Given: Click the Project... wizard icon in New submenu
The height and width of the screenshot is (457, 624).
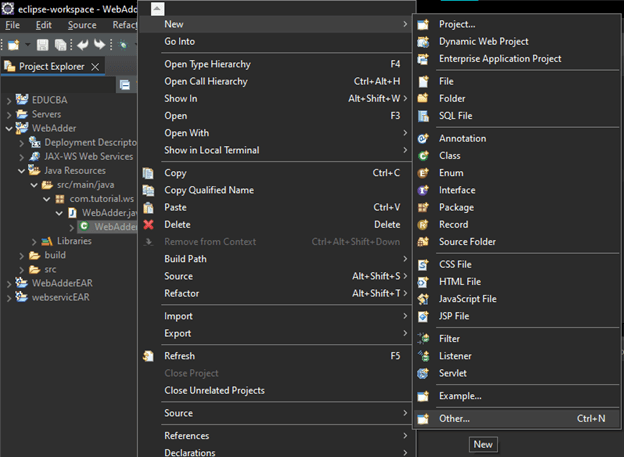Looking at the screenshot, I should coord(423,24).
